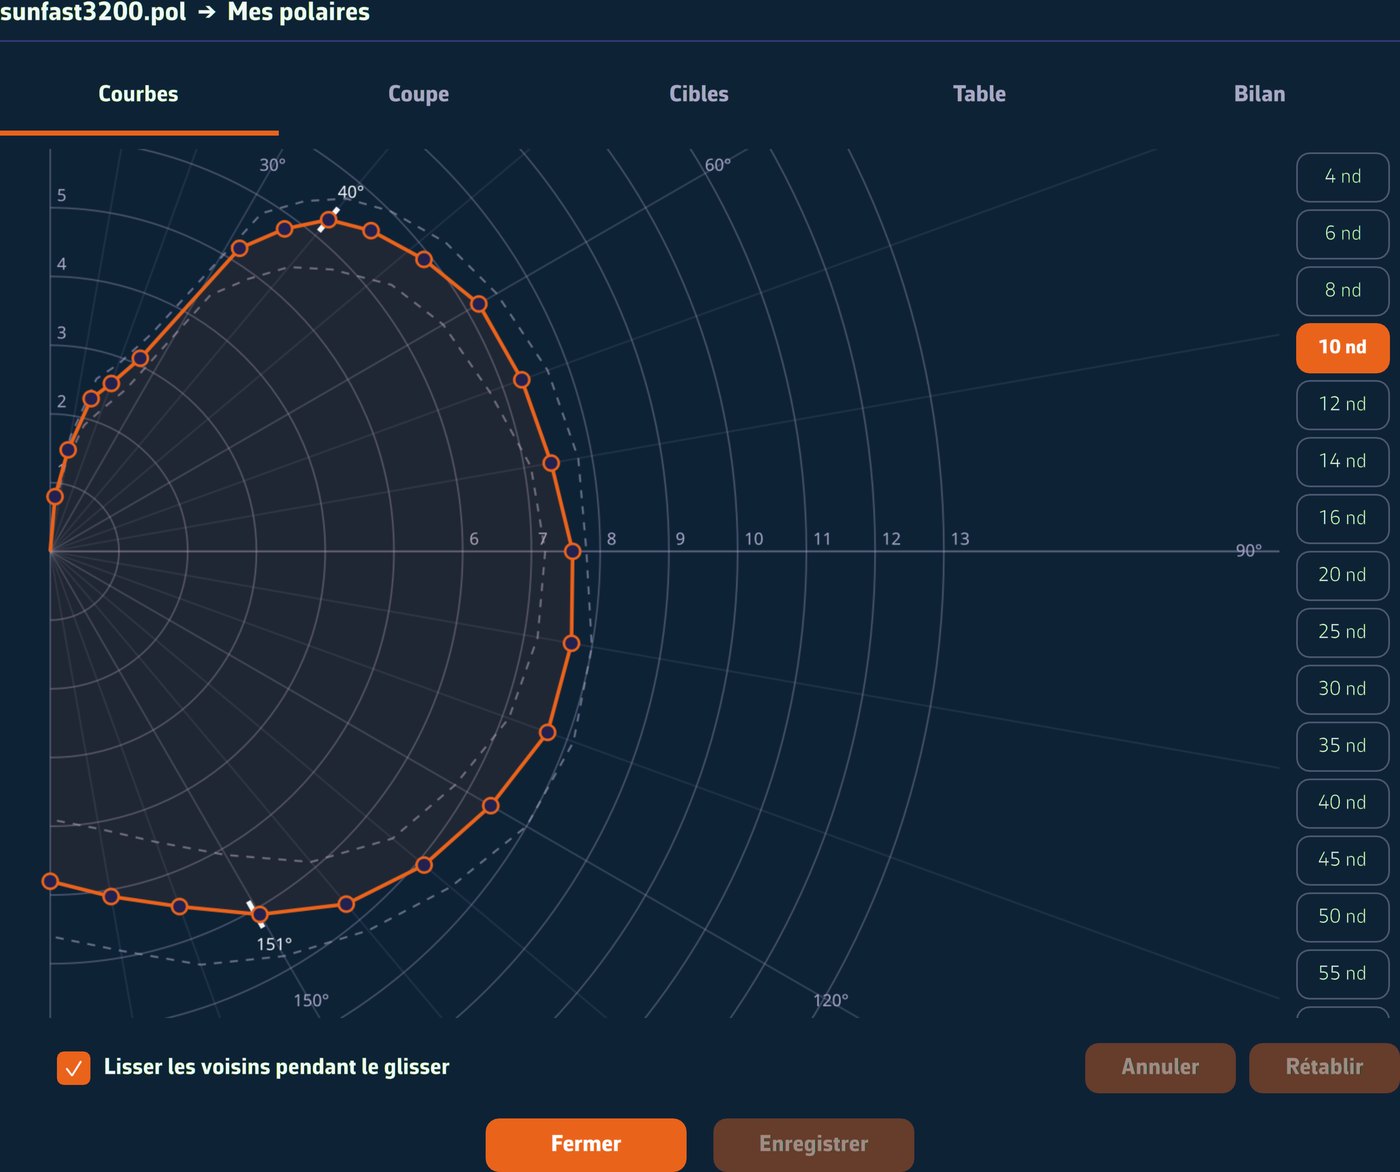Switch to the Coupe tab

(x=418, y=94)
